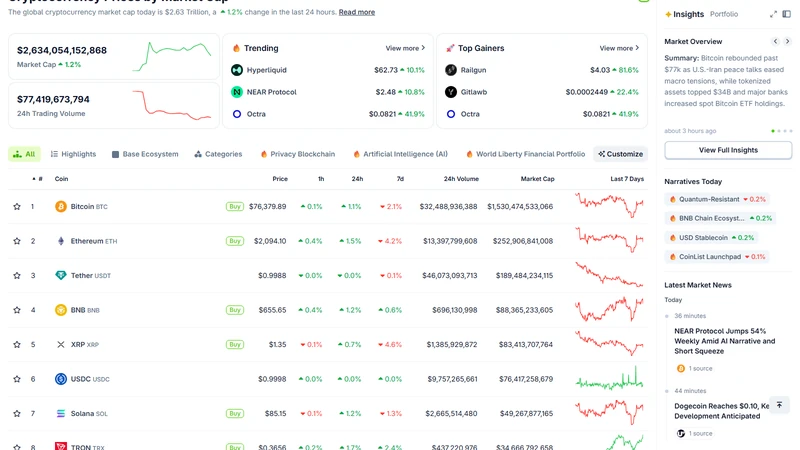Sort by 24h change column
The height and width of the screenshot is (450, 800).
(357, 179)
